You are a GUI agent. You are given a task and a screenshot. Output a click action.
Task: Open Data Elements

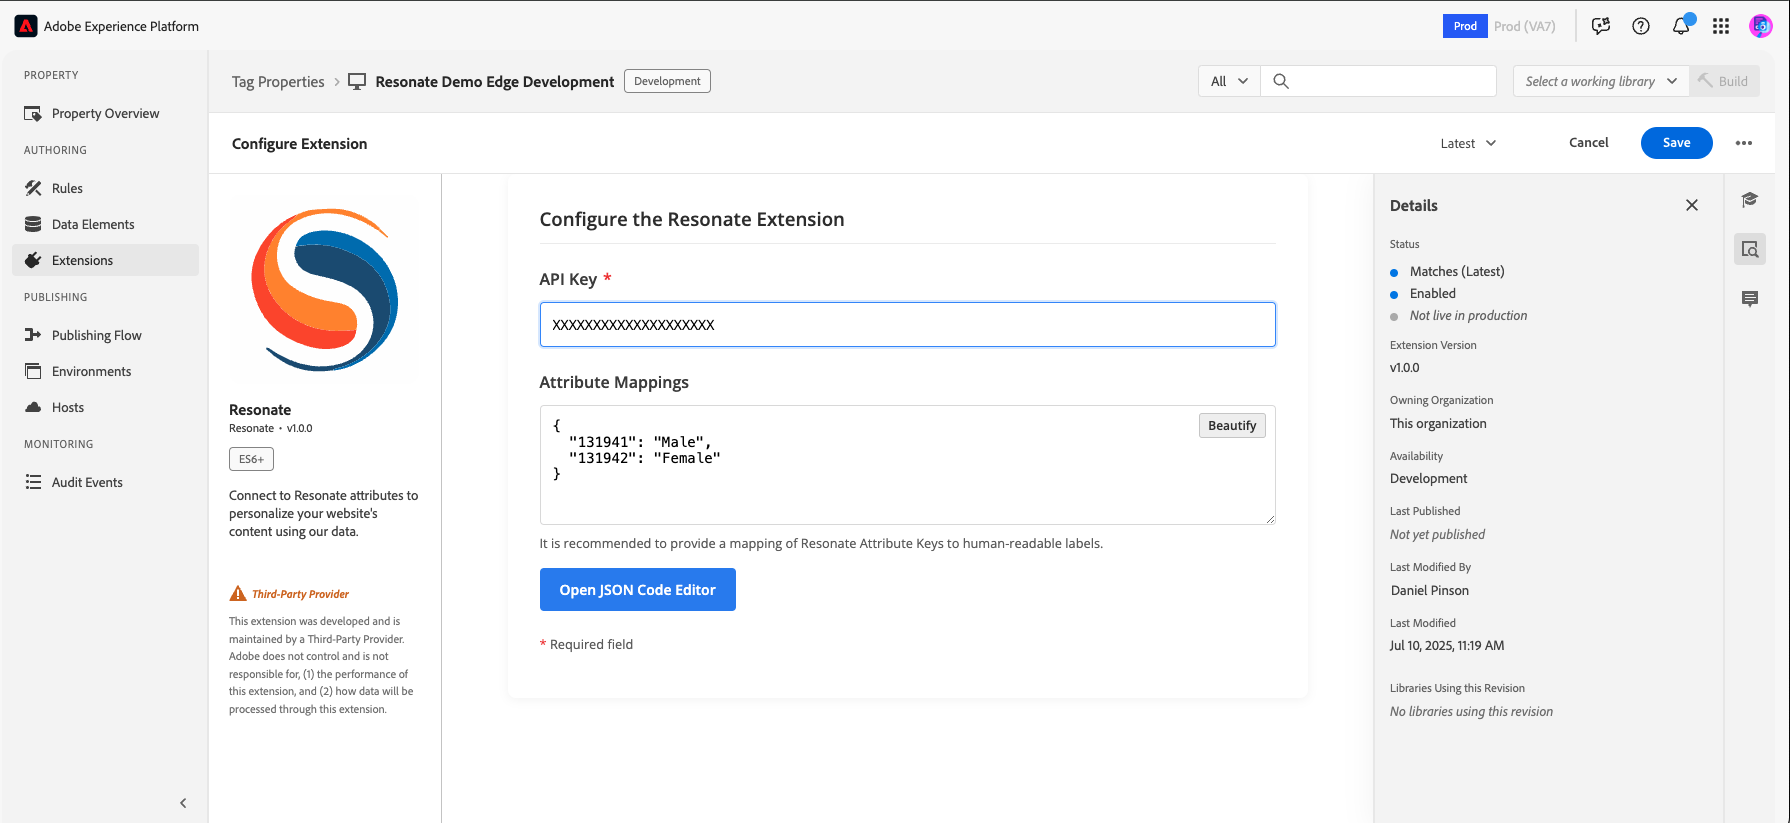click(105, 224)
